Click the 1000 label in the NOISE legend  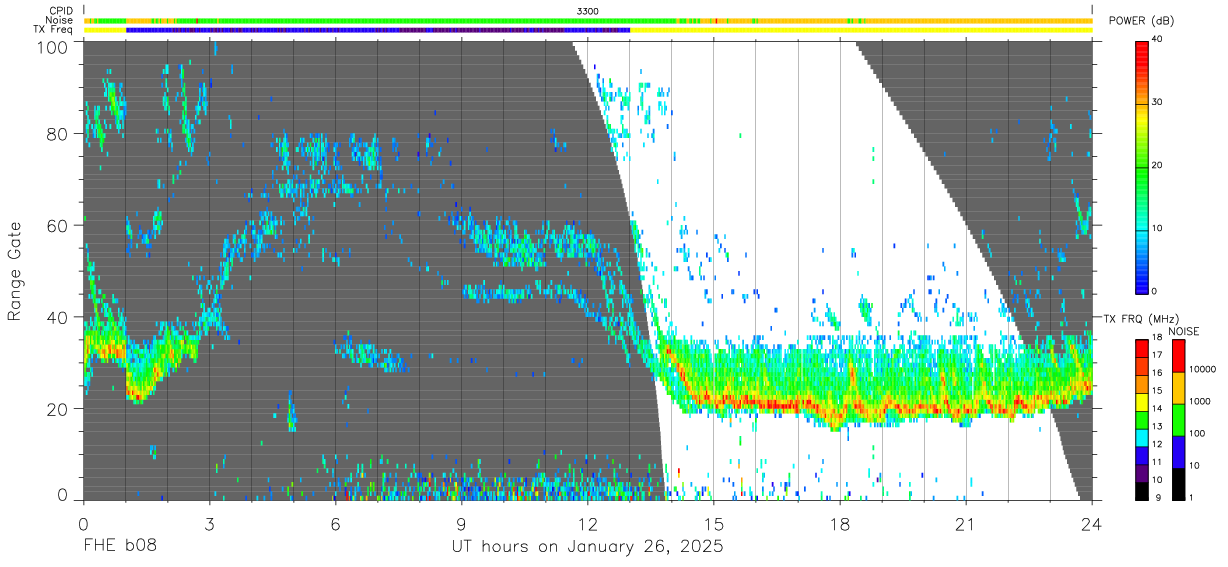pyautogui.click(x=1199, y=401)
